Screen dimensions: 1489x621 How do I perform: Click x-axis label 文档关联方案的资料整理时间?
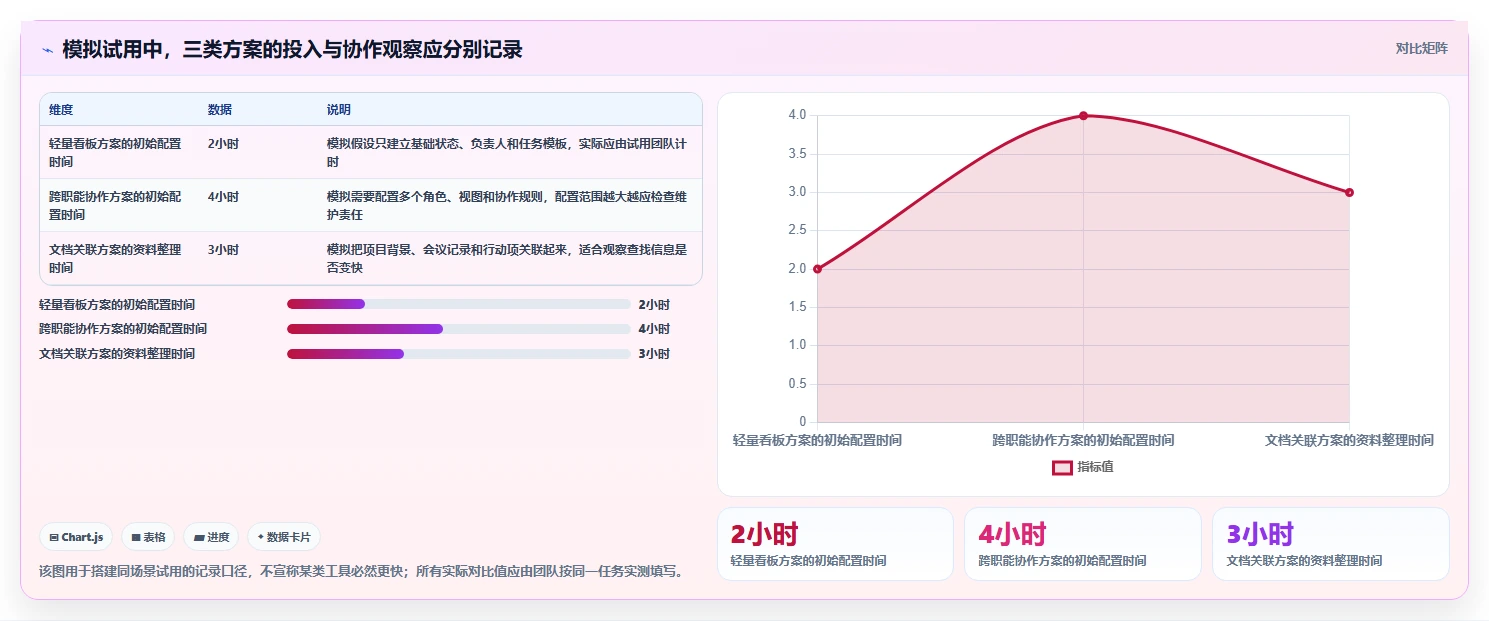1349,440
